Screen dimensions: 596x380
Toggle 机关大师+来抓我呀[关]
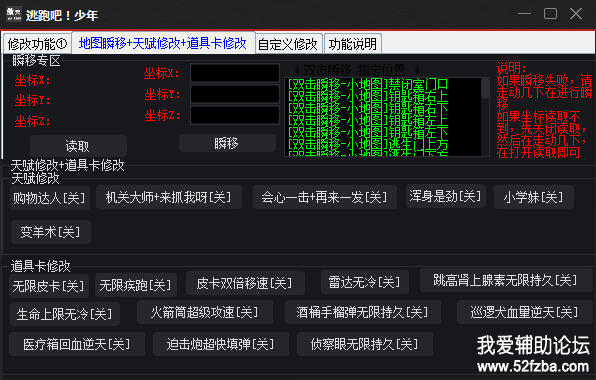click(169, 197)
